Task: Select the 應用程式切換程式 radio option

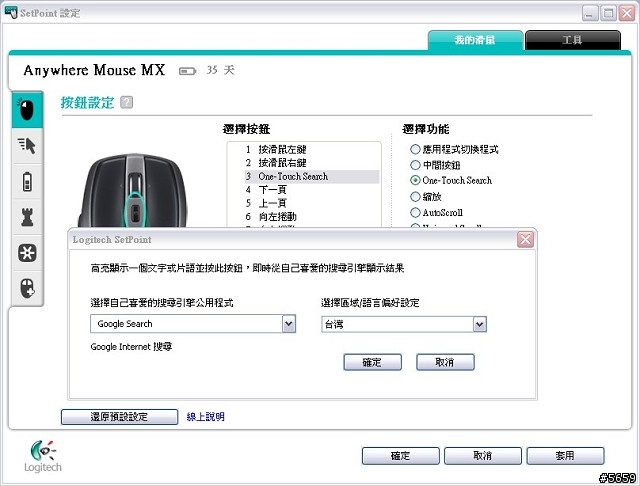Action: [x=415, y=149]
